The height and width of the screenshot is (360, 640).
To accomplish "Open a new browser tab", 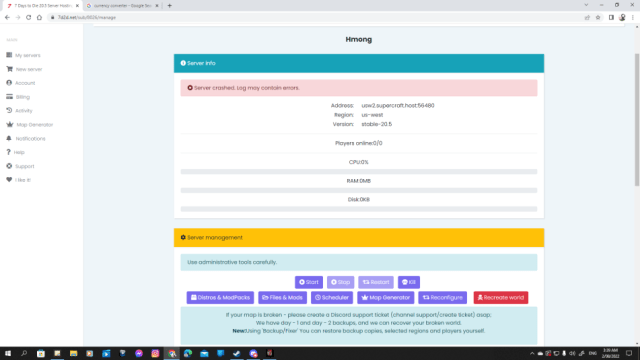I will (x=169, y=6).
